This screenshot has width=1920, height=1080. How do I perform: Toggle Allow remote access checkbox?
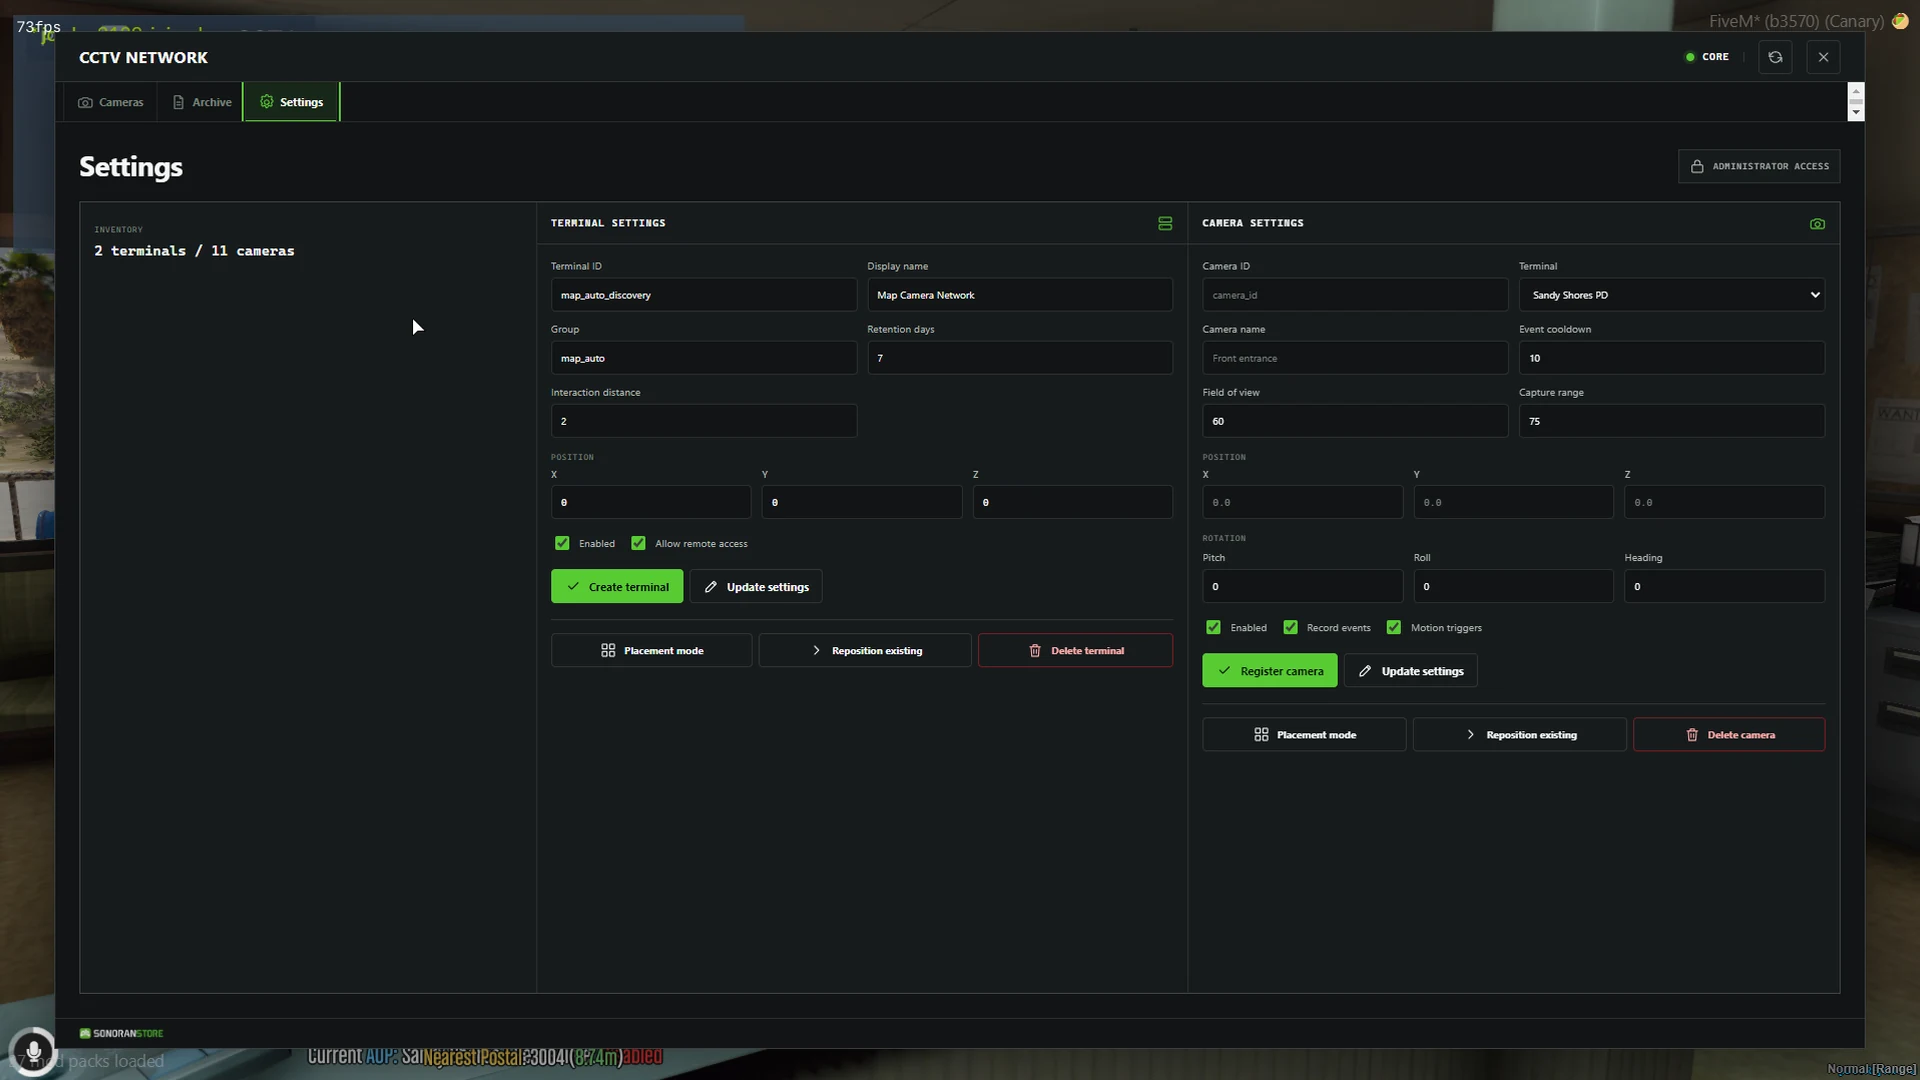(x=638, y=543)
